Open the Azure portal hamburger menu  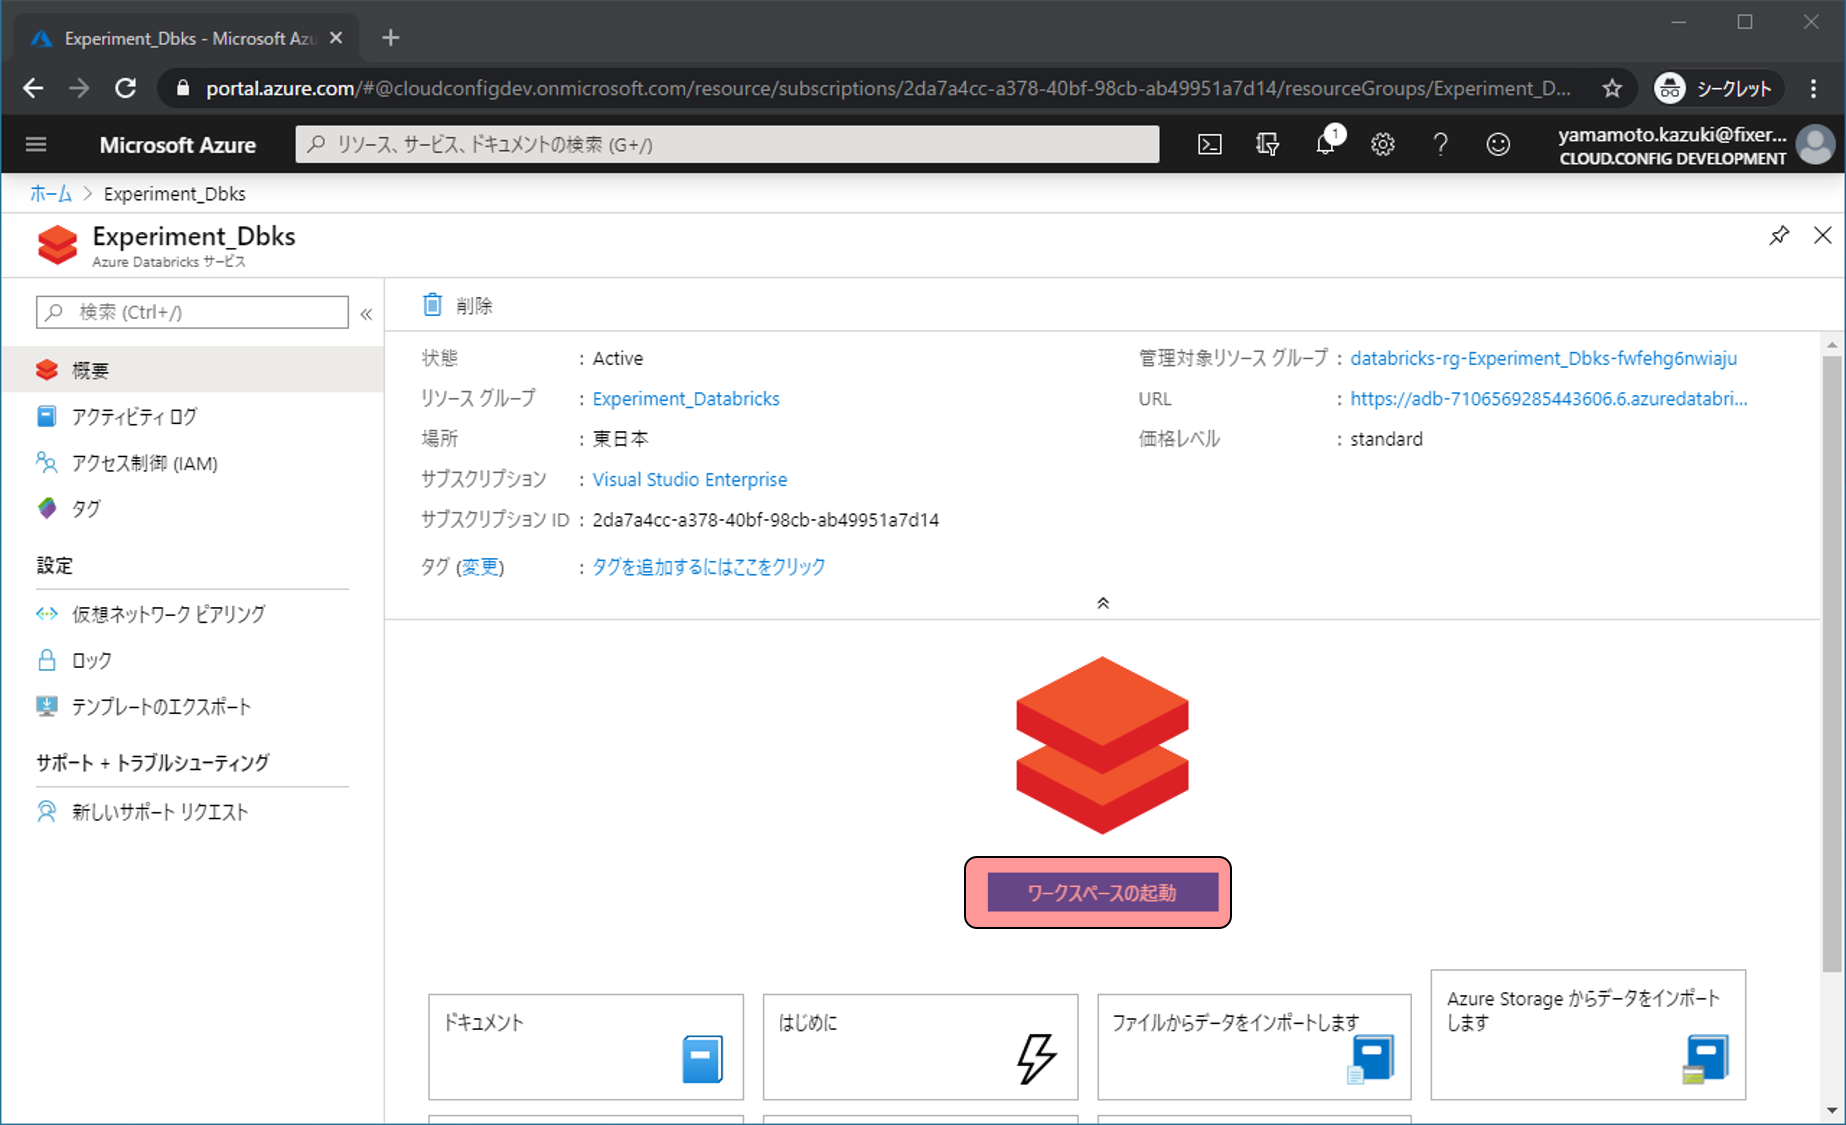(x=36, y=145)
